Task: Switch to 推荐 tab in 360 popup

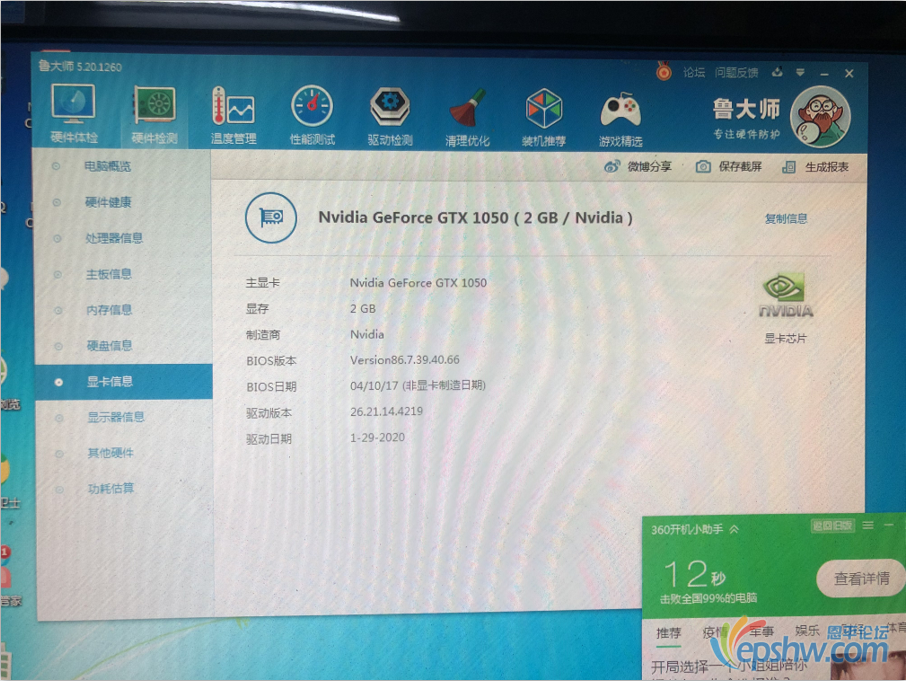Action: (669, 633)
